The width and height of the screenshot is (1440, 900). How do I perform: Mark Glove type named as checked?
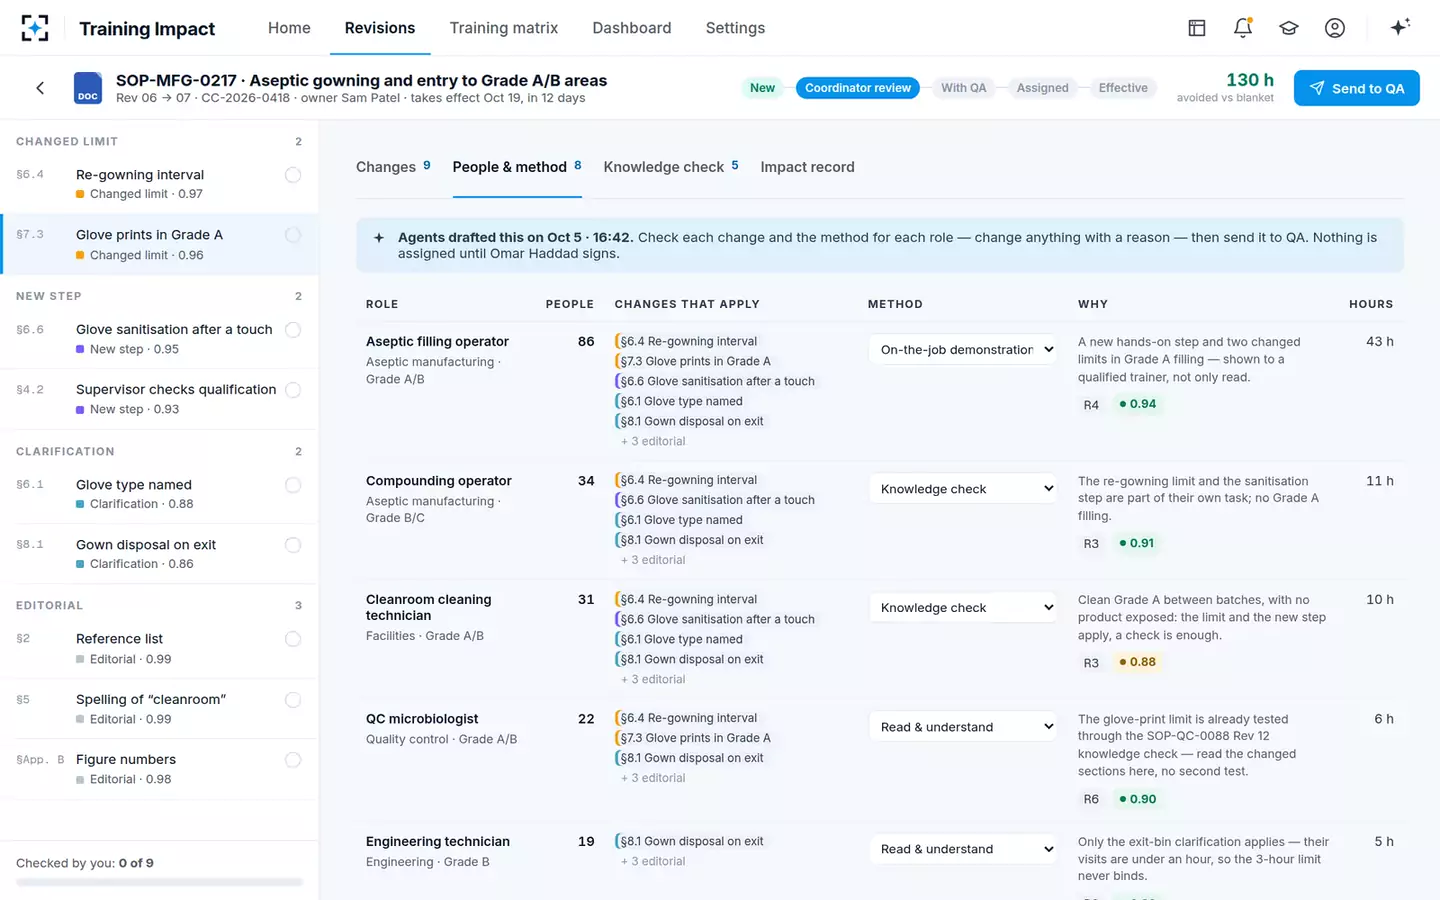point(293,485)
